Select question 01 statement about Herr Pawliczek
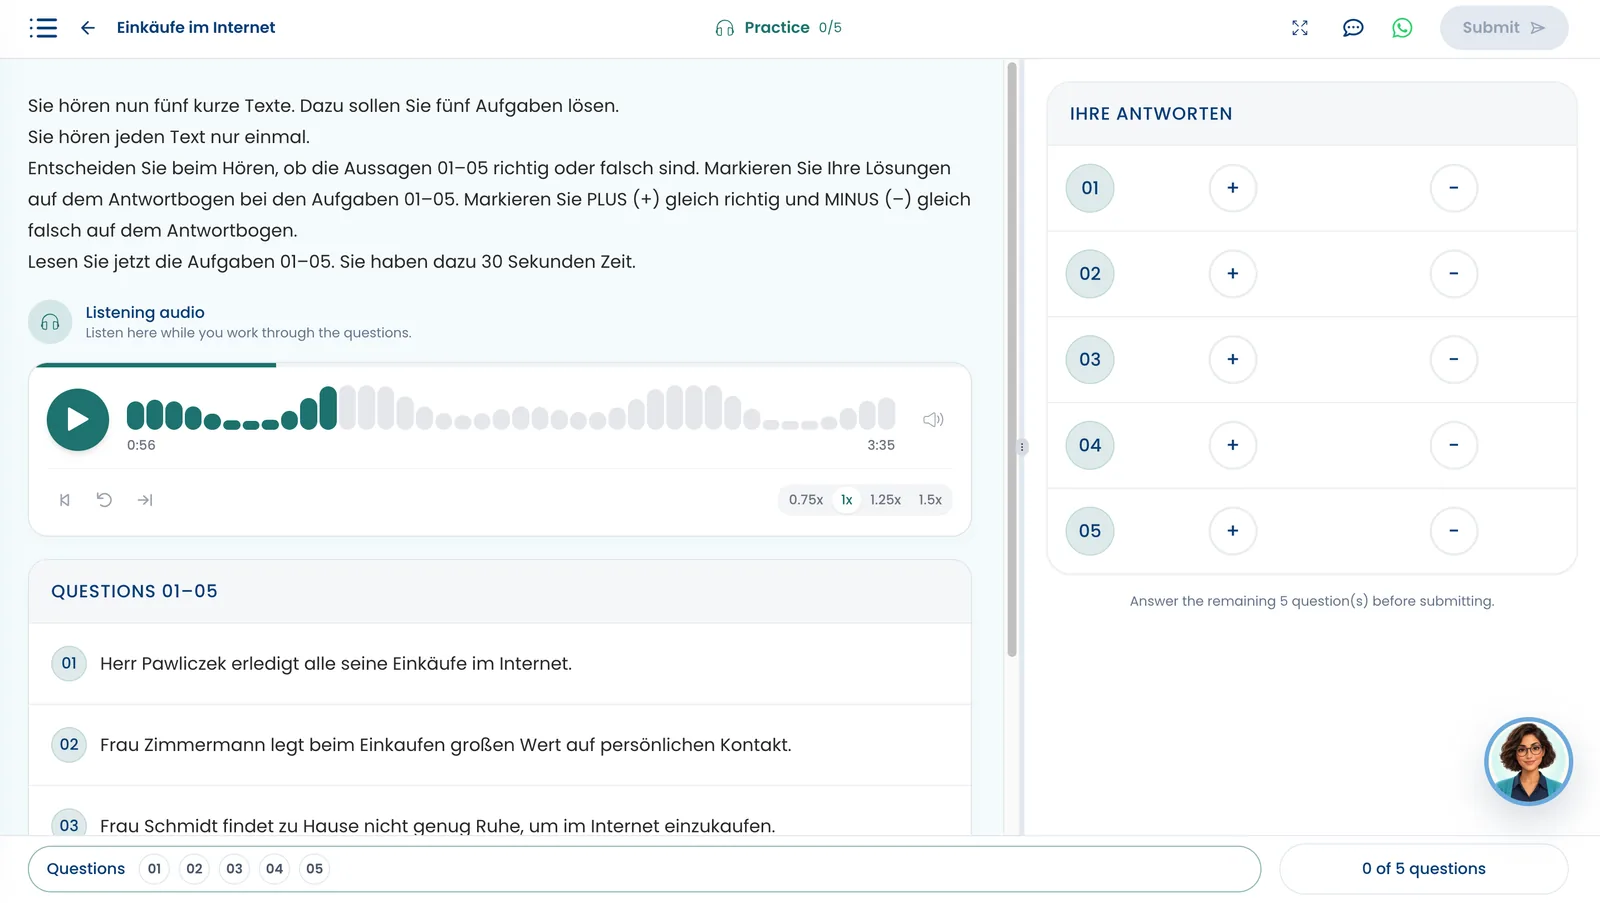Screen dimensions: 1600x903 [500, 664]
